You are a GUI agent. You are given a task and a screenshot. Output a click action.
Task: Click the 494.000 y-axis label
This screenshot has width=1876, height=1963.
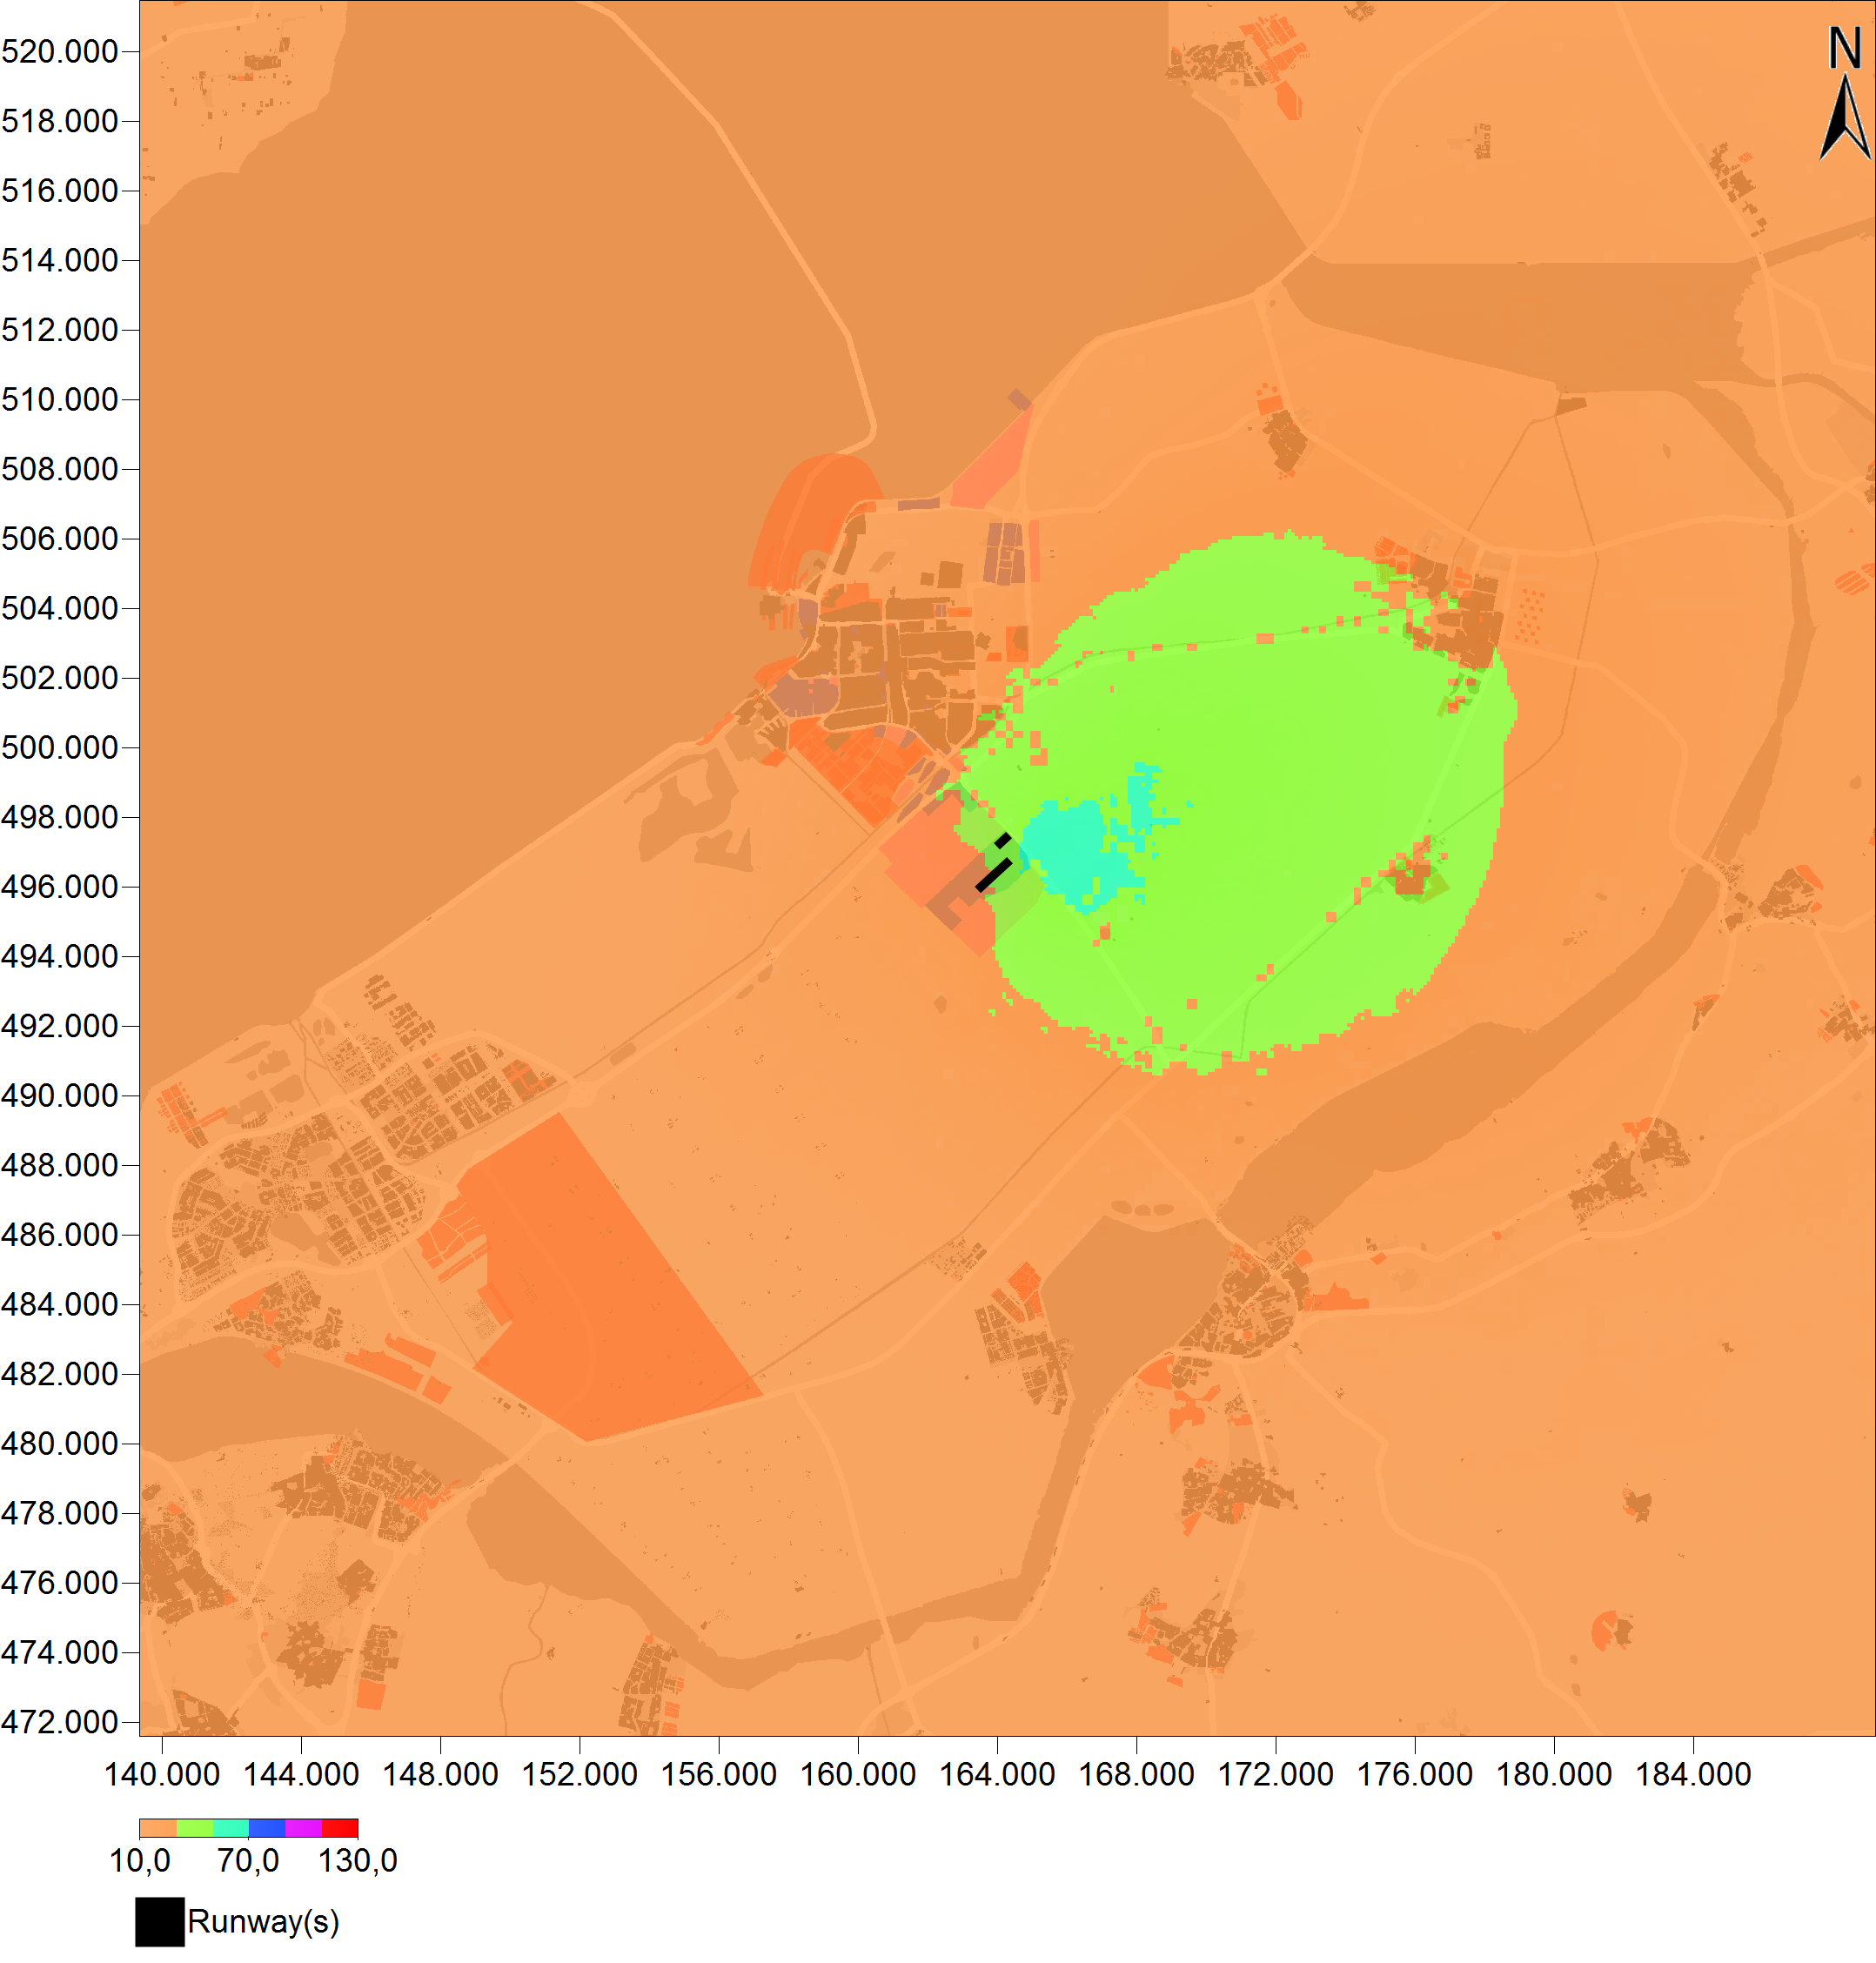click(60, 957)
